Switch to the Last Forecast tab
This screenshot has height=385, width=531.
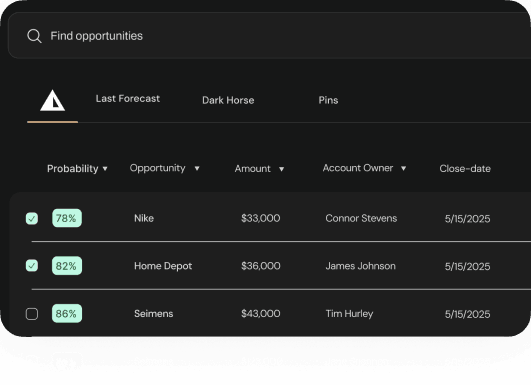[127, 99]
